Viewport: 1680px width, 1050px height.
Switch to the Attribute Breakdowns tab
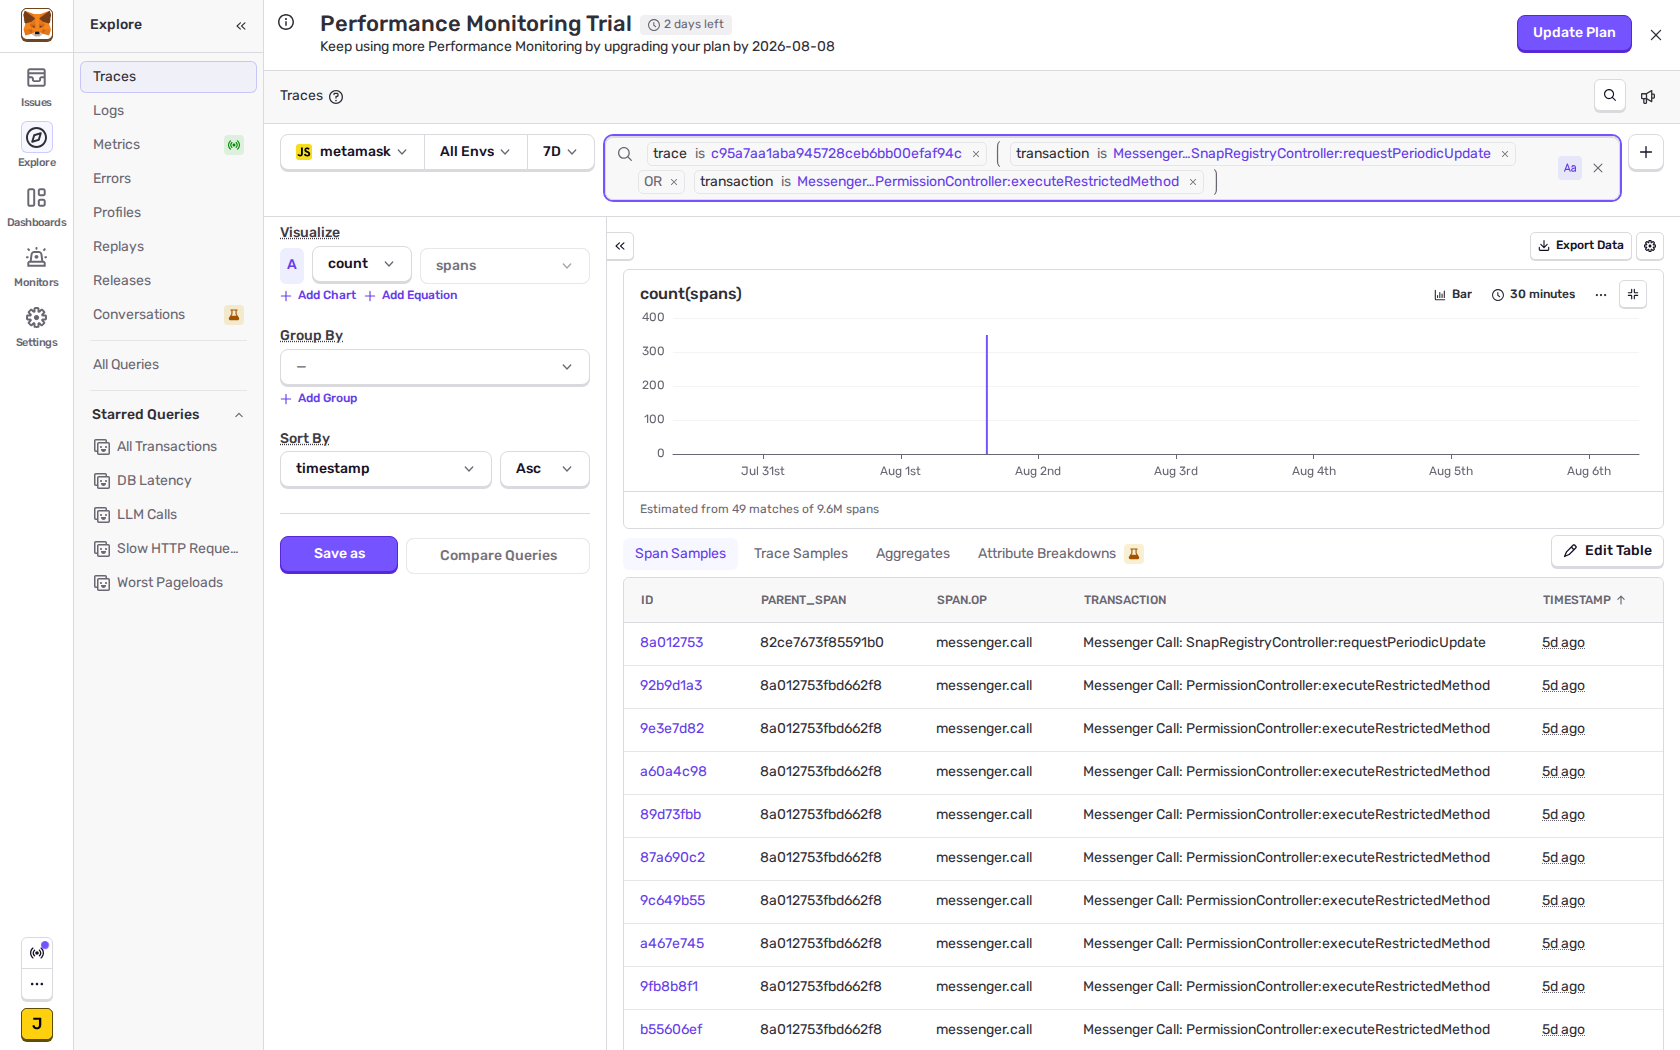coord(1060,554)
